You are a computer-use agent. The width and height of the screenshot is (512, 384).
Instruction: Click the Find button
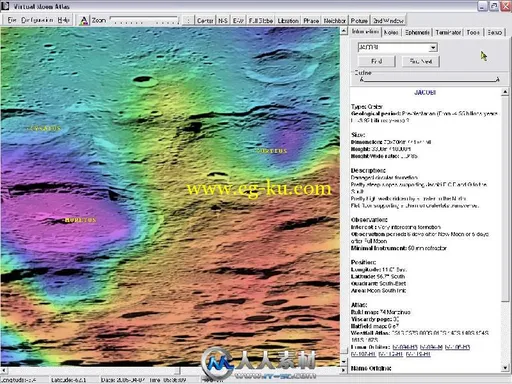tap(377, 61)
